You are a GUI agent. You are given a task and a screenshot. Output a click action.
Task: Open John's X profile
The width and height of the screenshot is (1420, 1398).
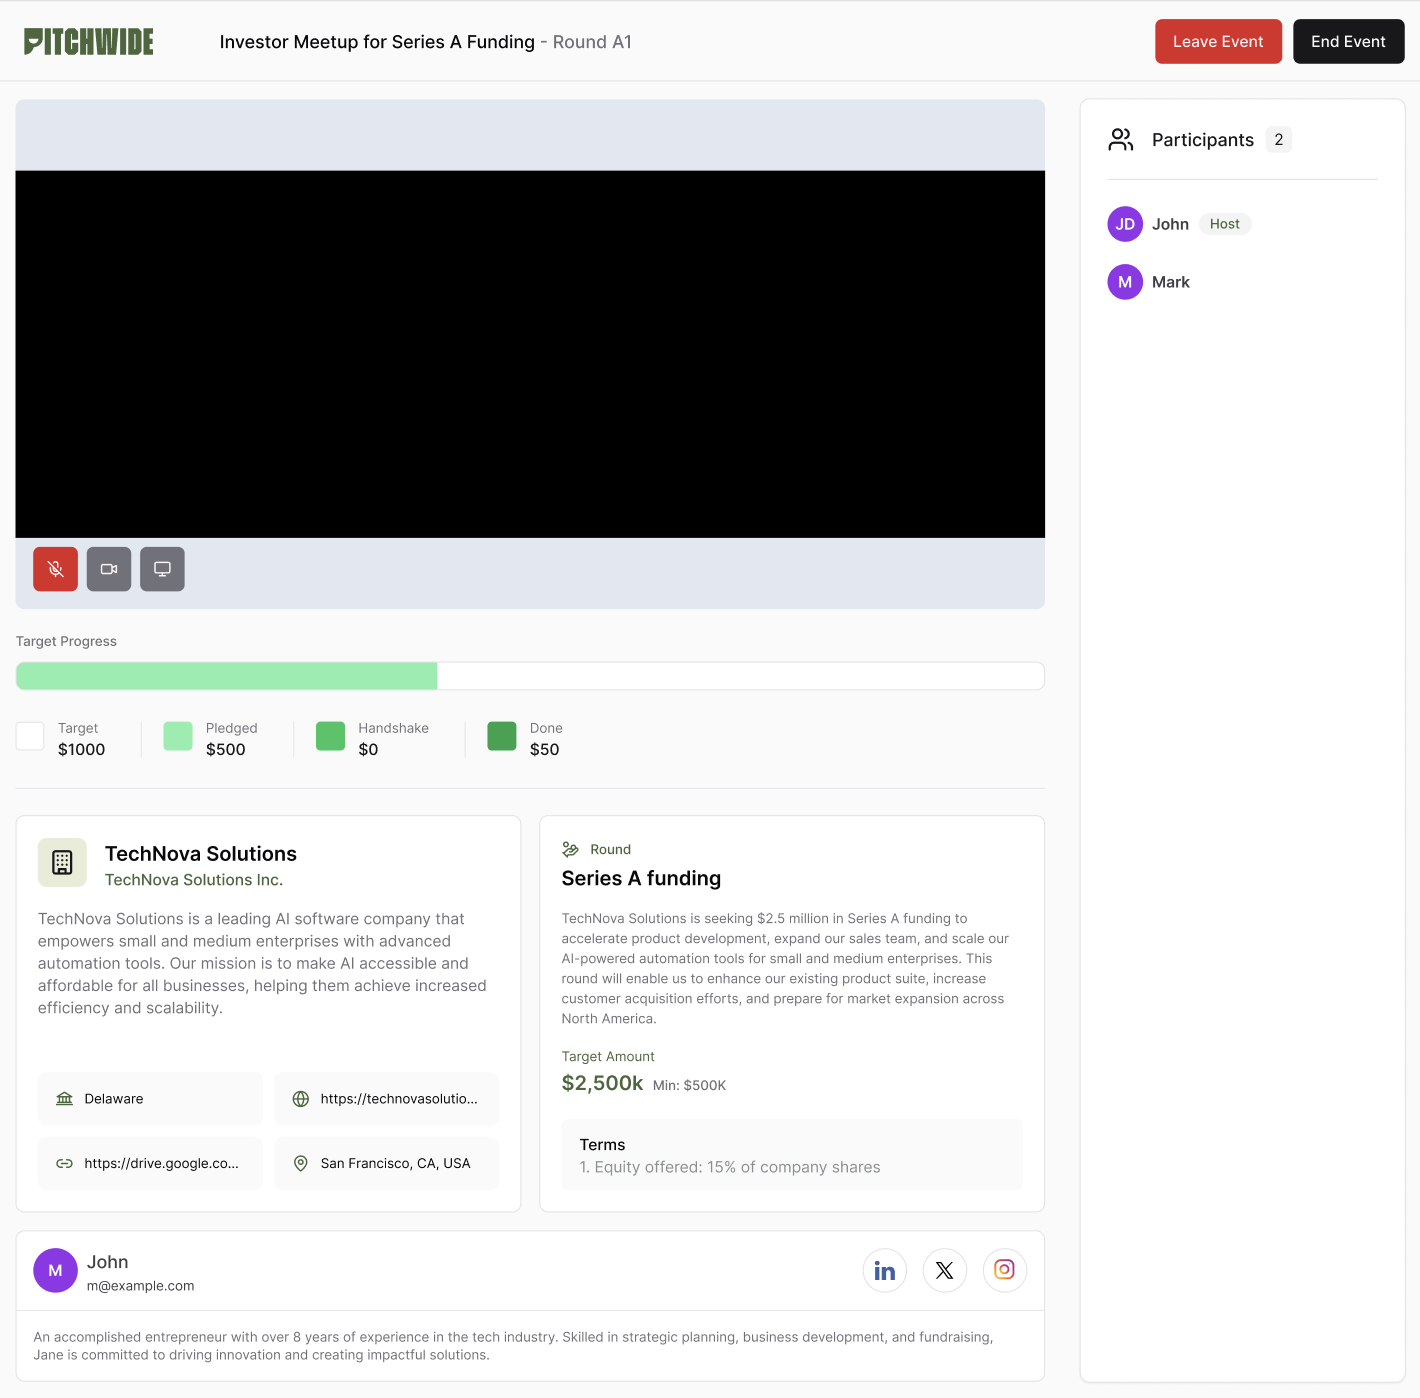944,1270
